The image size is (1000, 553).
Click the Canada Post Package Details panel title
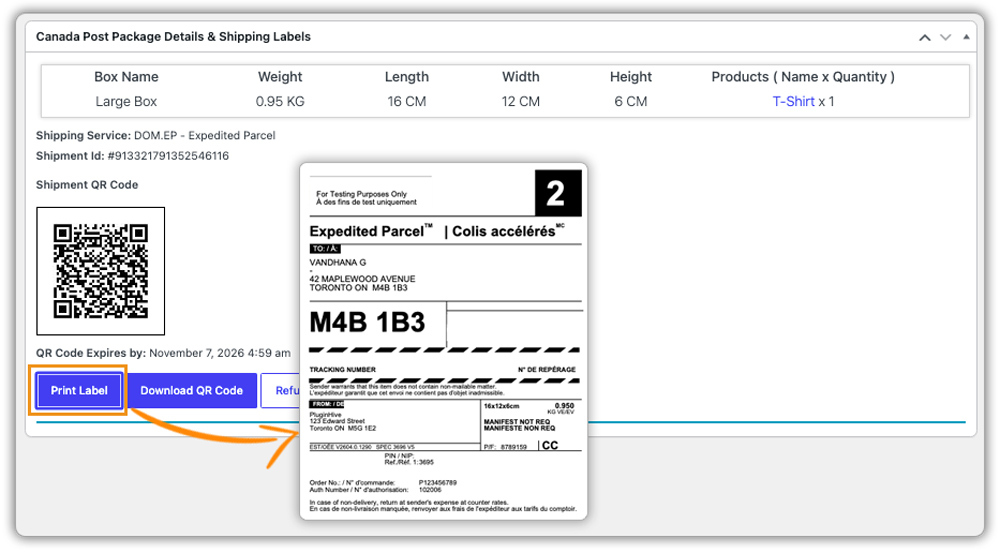(x=173, y=37)
